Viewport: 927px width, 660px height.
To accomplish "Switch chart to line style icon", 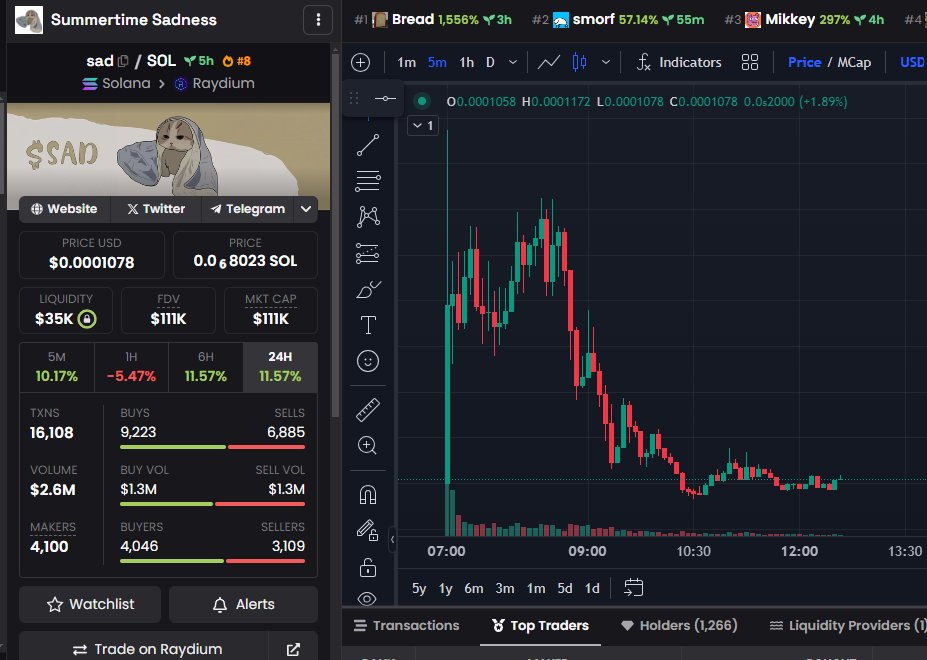I will 549,62.
